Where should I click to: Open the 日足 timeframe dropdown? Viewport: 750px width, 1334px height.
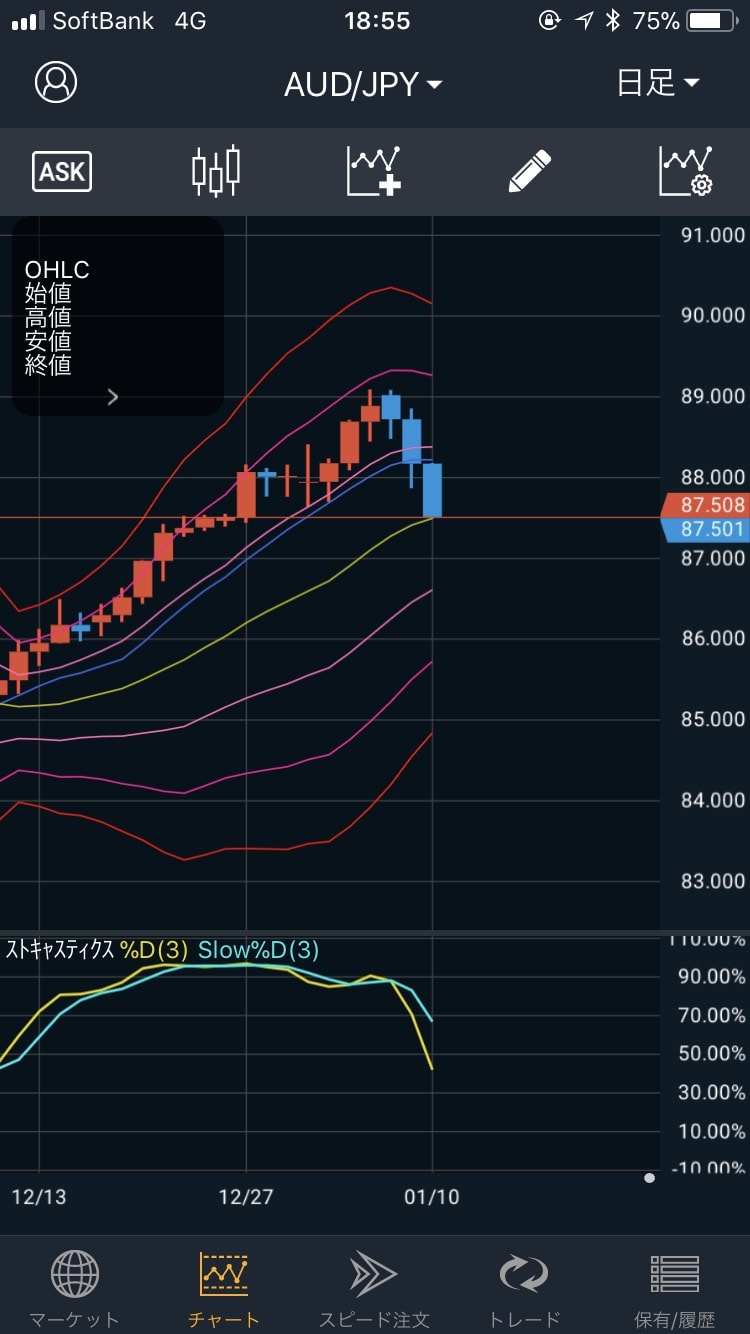(x=658, y=83)
